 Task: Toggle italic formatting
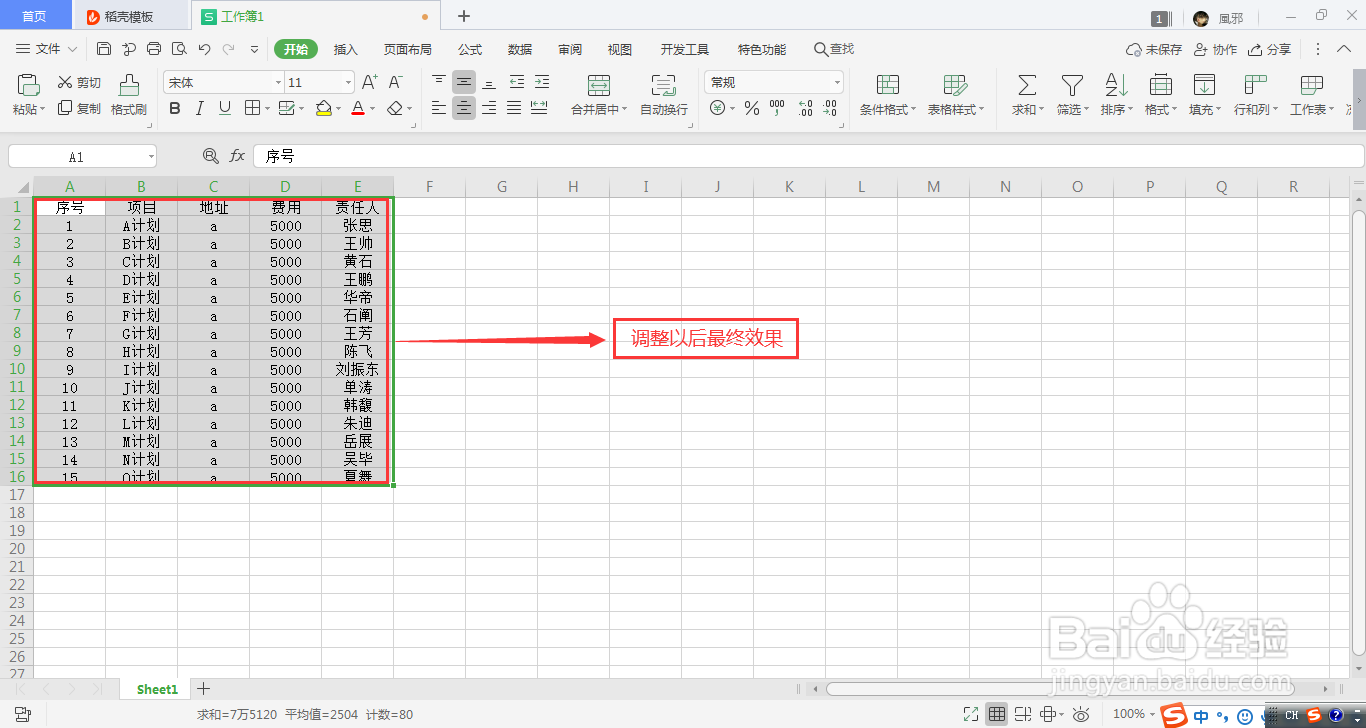199,108
